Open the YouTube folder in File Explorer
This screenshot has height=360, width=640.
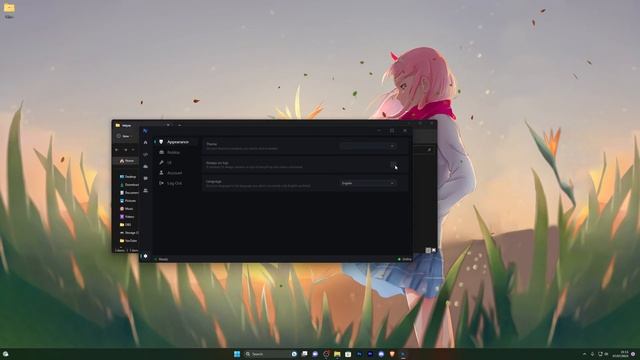129,241
